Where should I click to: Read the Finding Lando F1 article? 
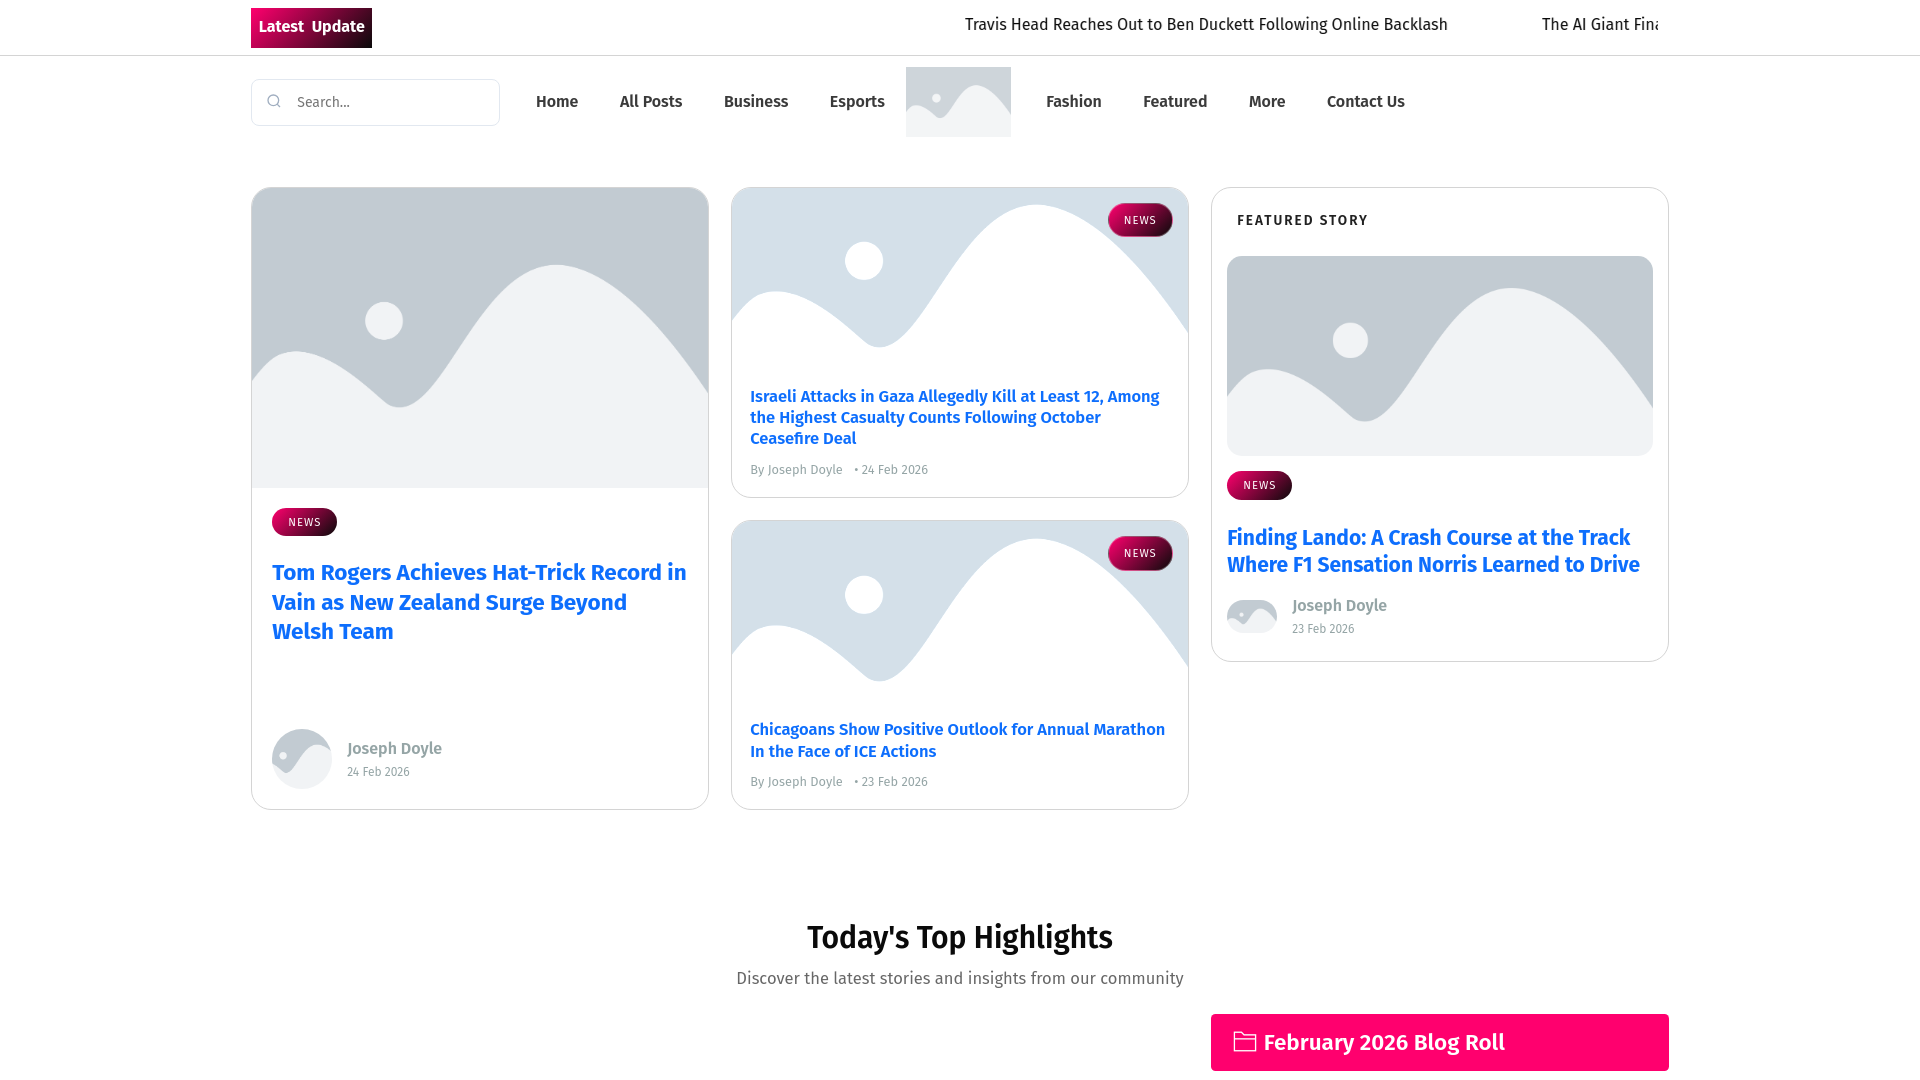click(x=1432, y=551)
